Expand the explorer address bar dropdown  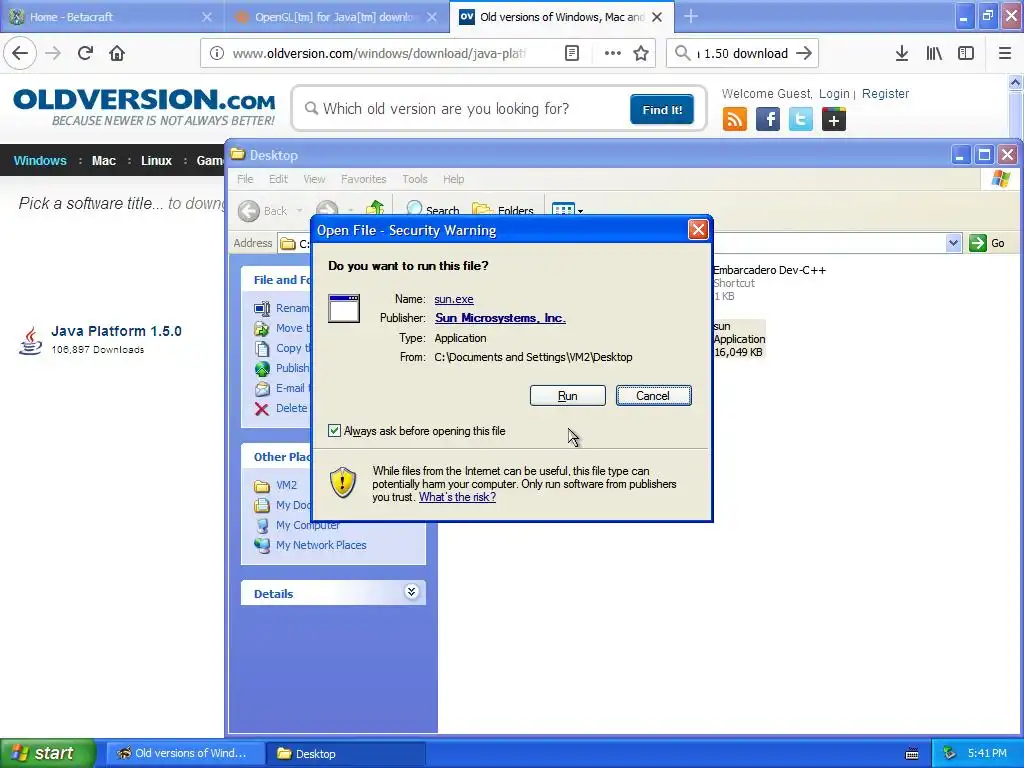(x=953, y=243)
